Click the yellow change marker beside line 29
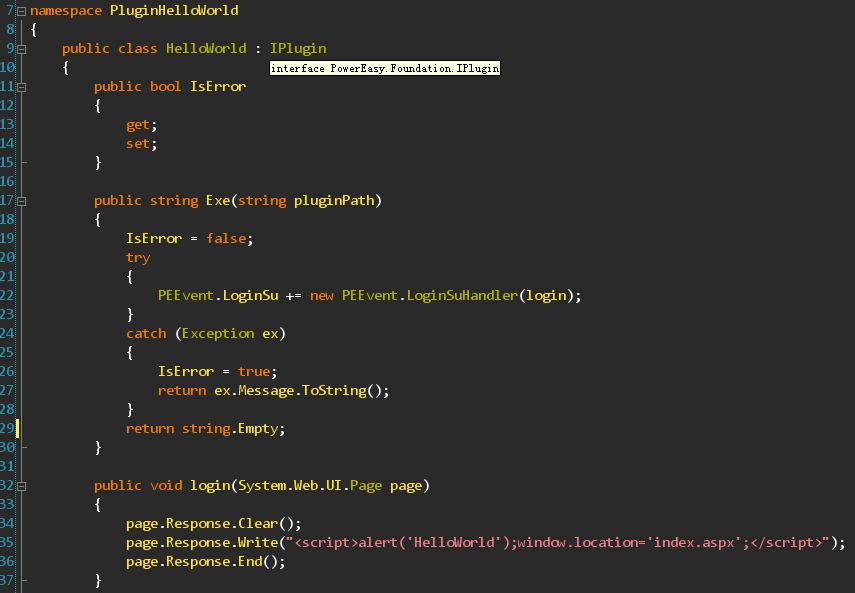This screenshot has height=593, width=855. tap(17, 428)
